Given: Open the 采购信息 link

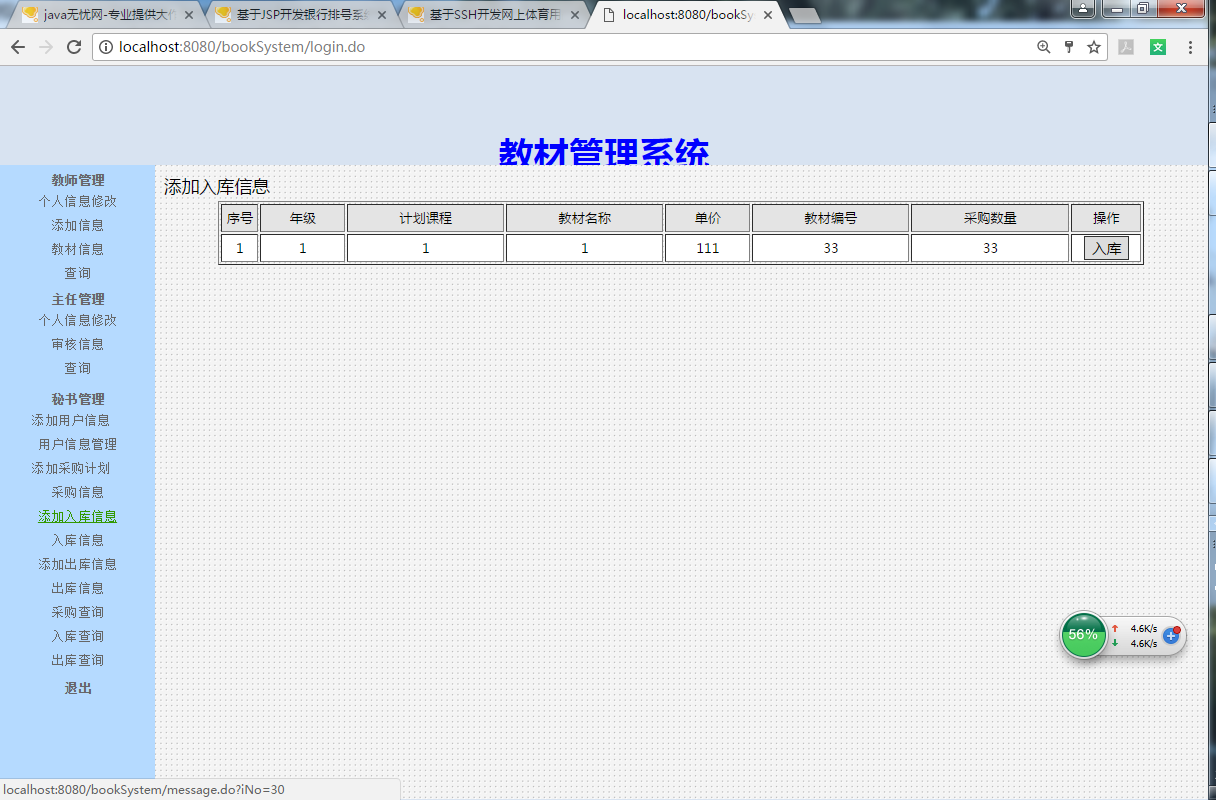Looking at the screenshot, I should coord(78,492).
